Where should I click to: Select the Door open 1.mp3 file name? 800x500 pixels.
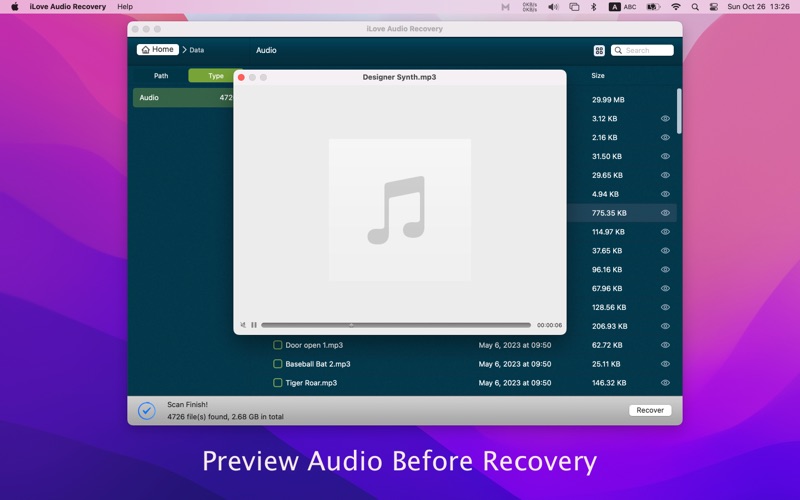tap(314, 345)
